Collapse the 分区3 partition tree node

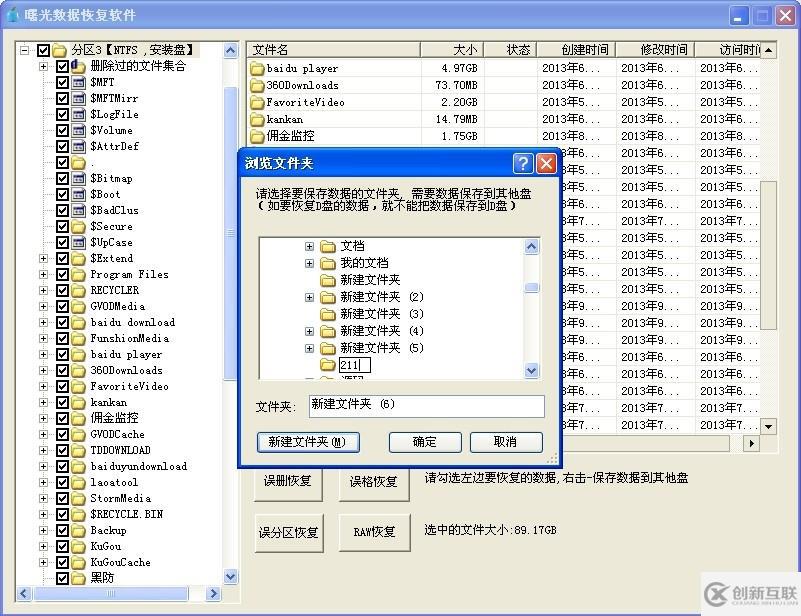click(25, 50)
